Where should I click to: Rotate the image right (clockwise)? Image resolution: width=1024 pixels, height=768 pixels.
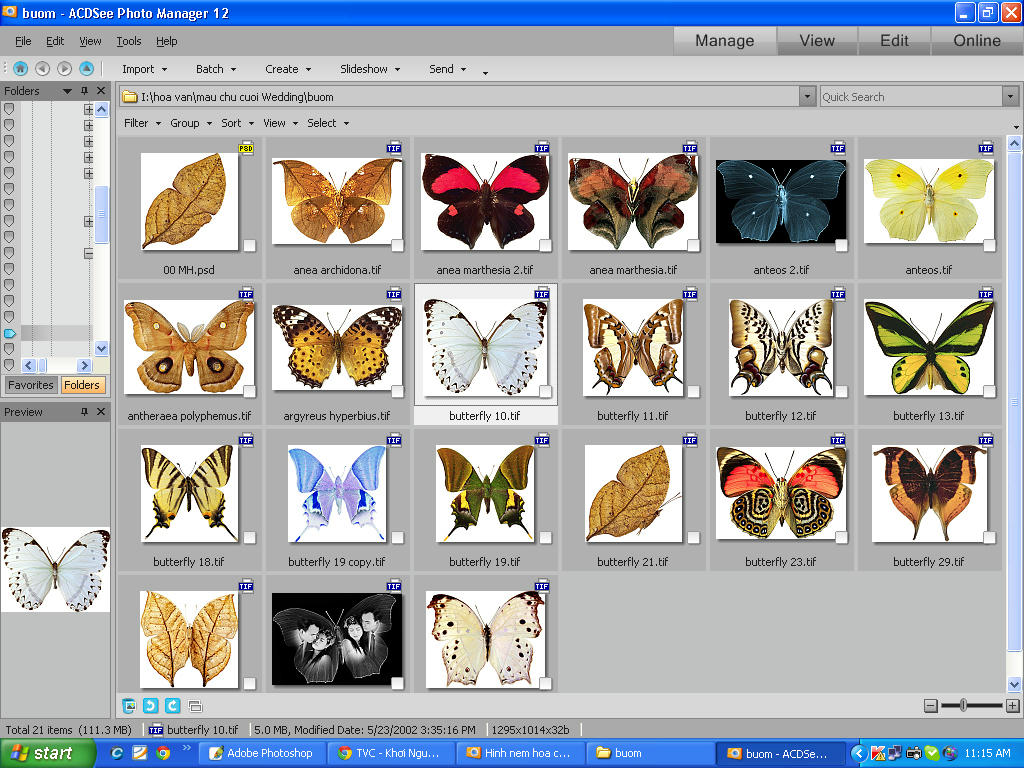point(172,705)
